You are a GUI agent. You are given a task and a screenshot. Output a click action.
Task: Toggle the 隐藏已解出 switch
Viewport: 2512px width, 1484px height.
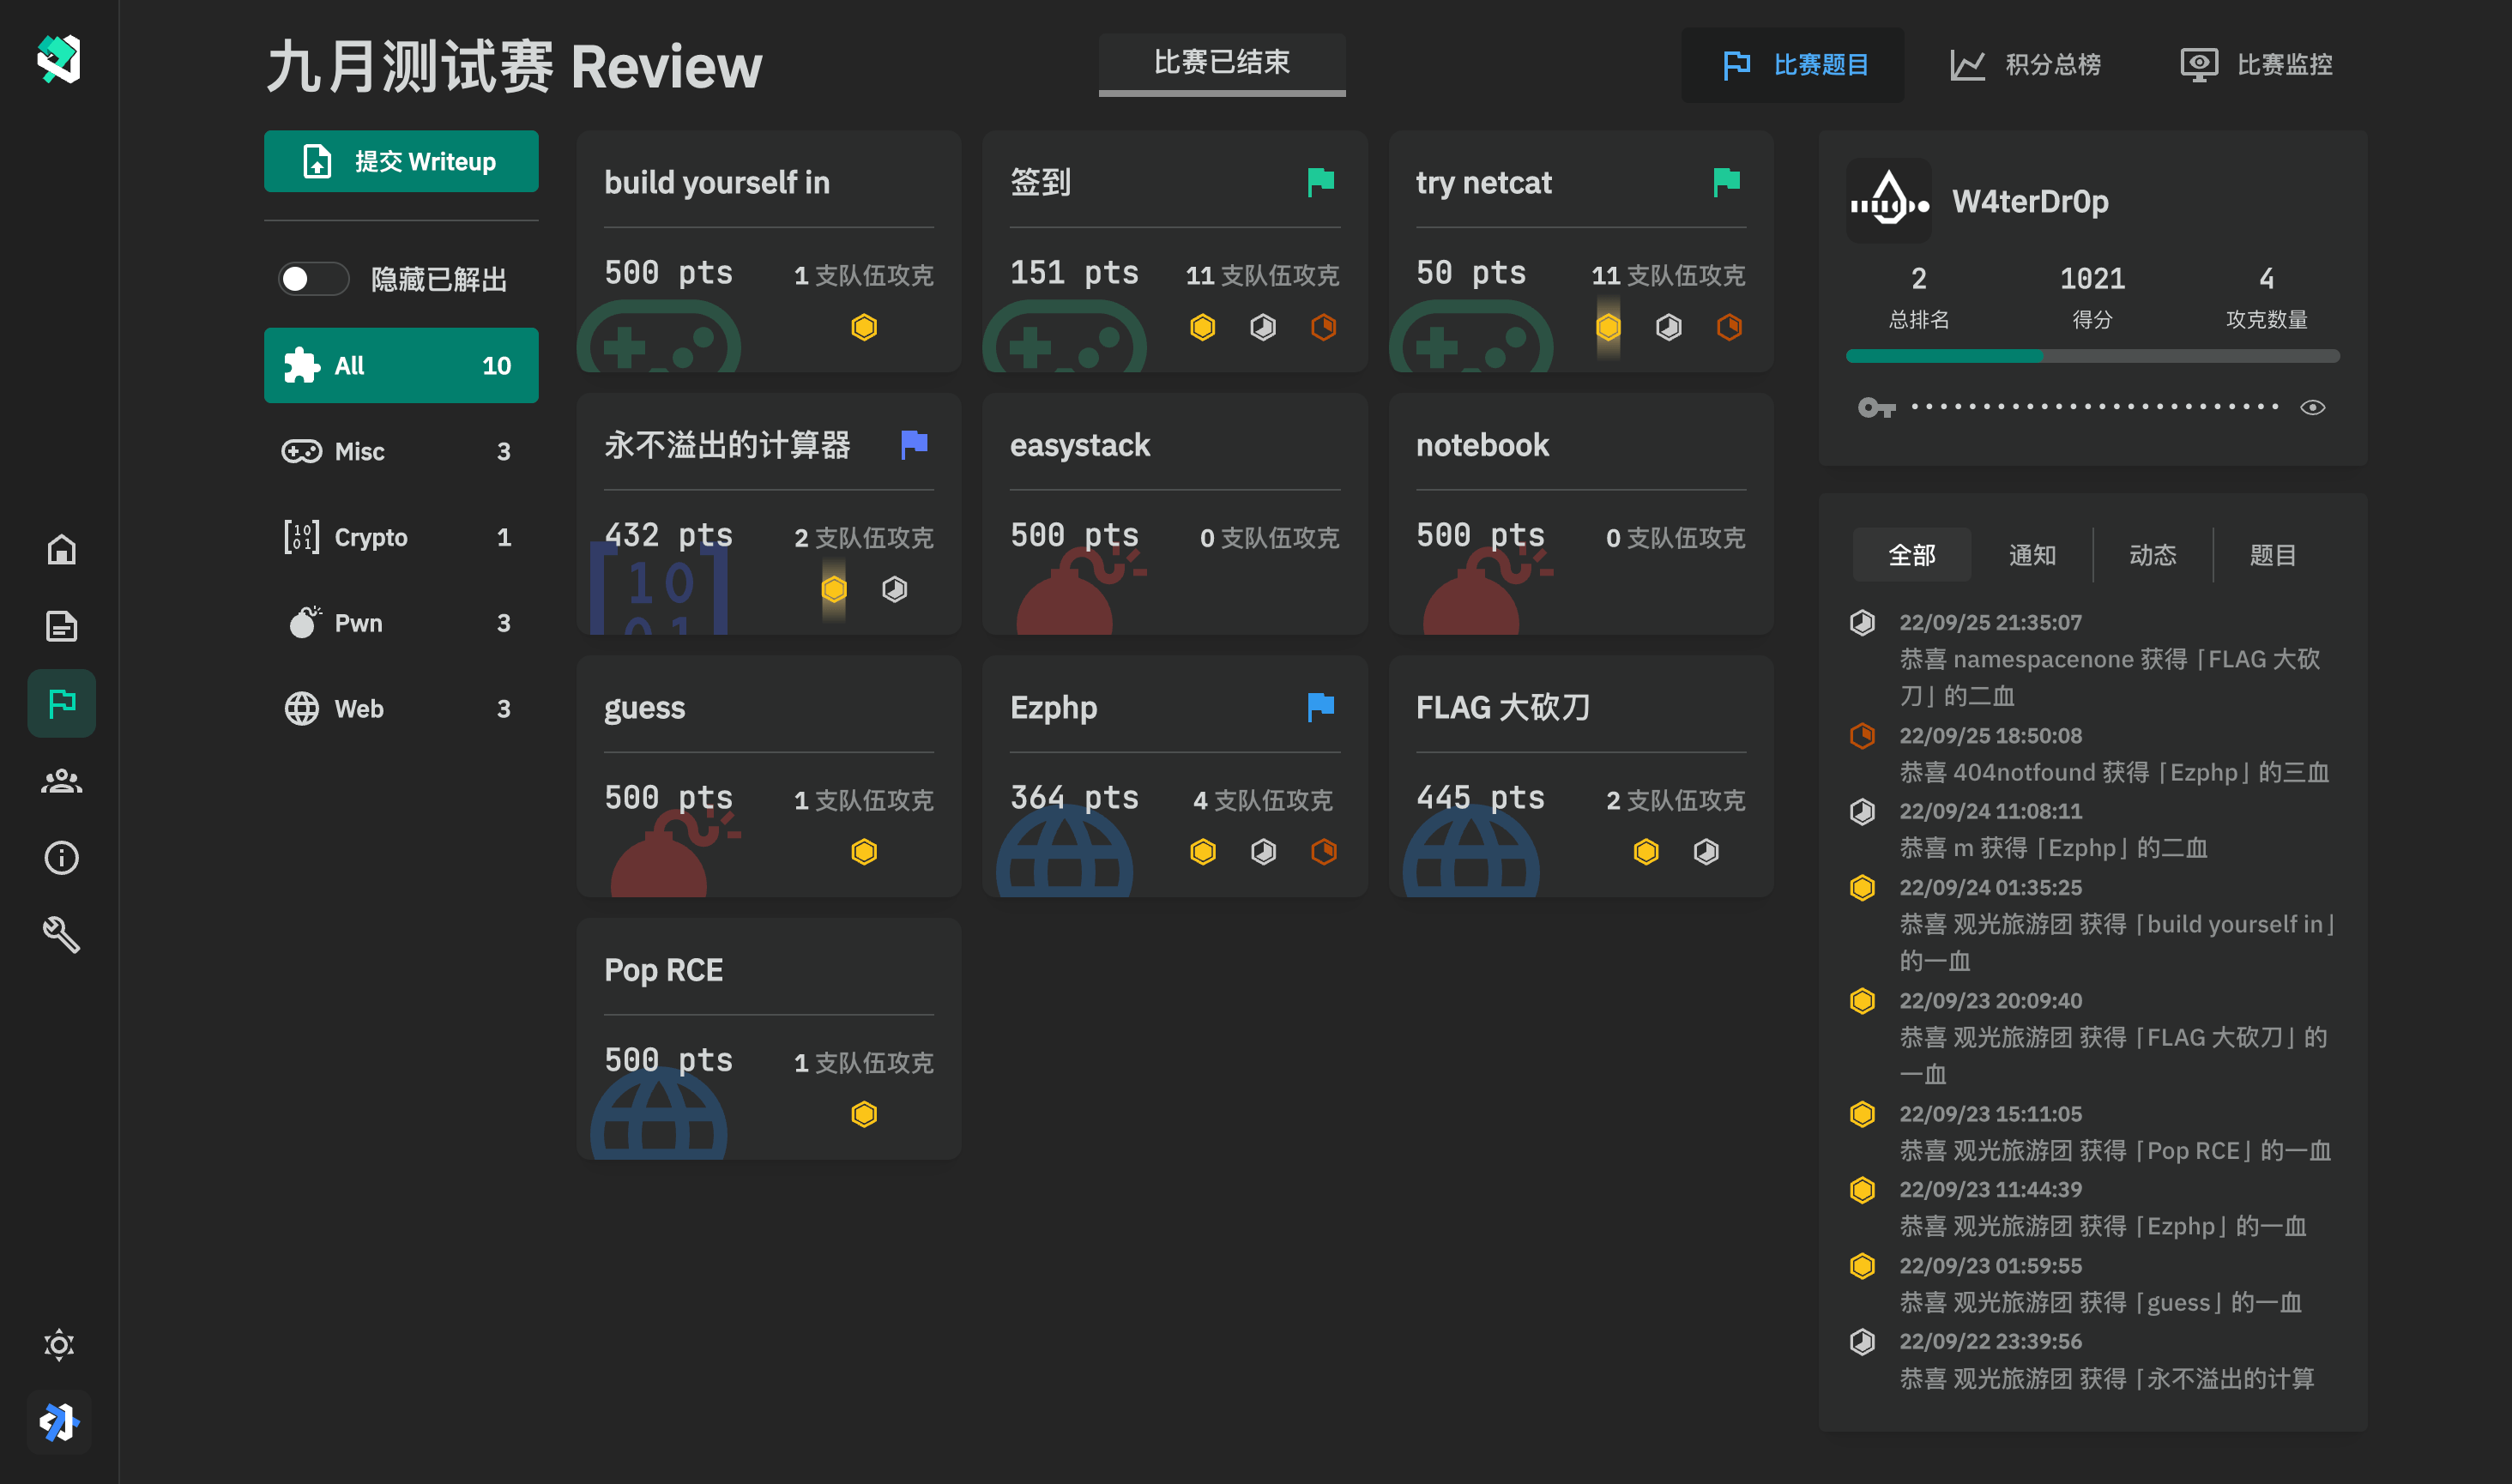(x=313, y=279)
